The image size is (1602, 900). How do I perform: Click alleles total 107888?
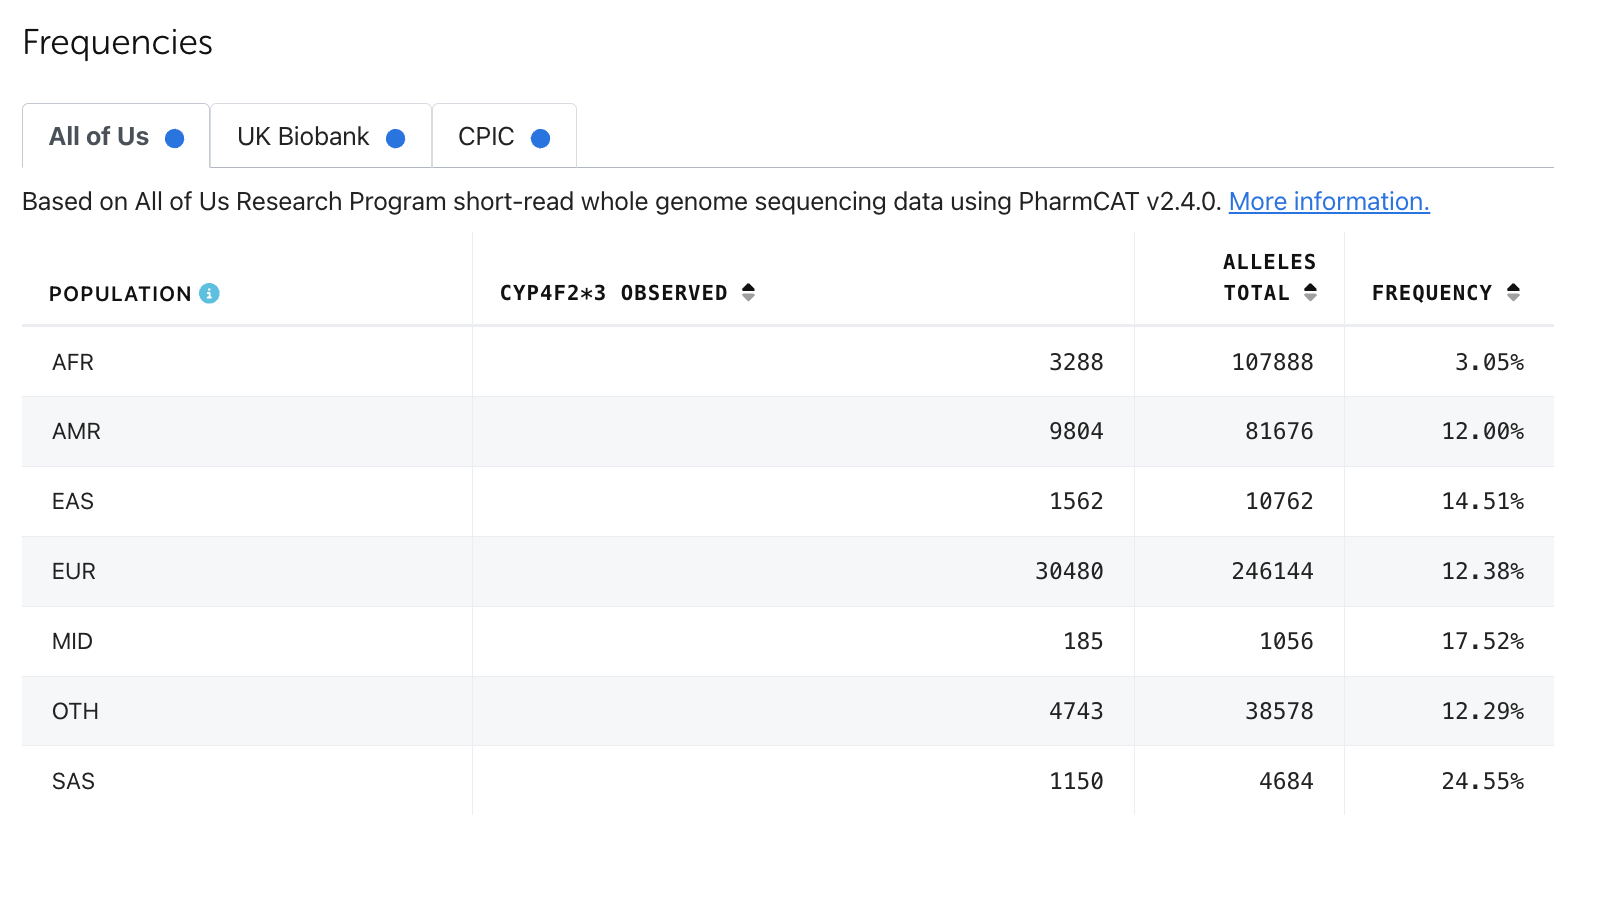[x=1272, y=362]
